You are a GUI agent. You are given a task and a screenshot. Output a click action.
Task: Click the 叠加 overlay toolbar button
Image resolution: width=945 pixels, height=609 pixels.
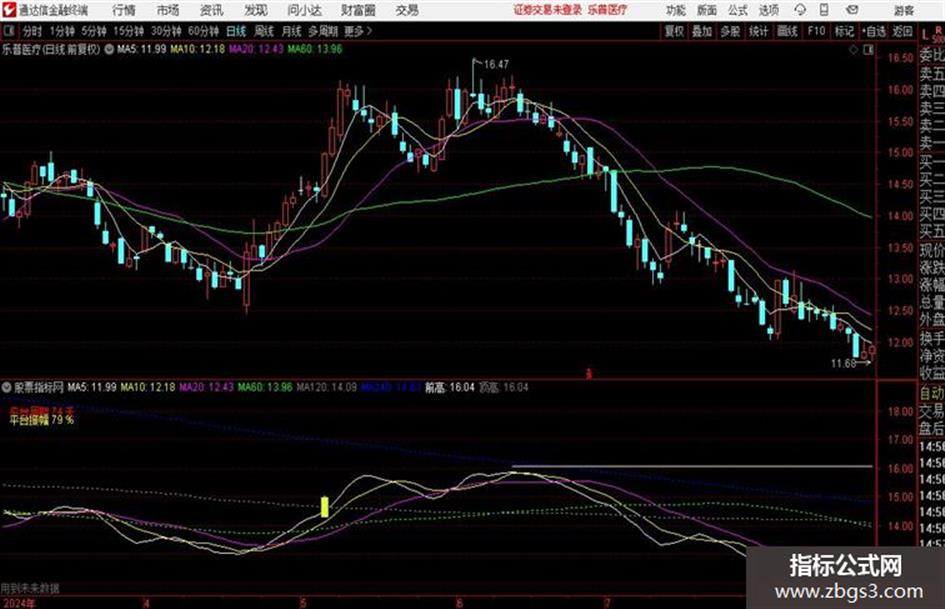pyautogui.click(x=702, y=31)
